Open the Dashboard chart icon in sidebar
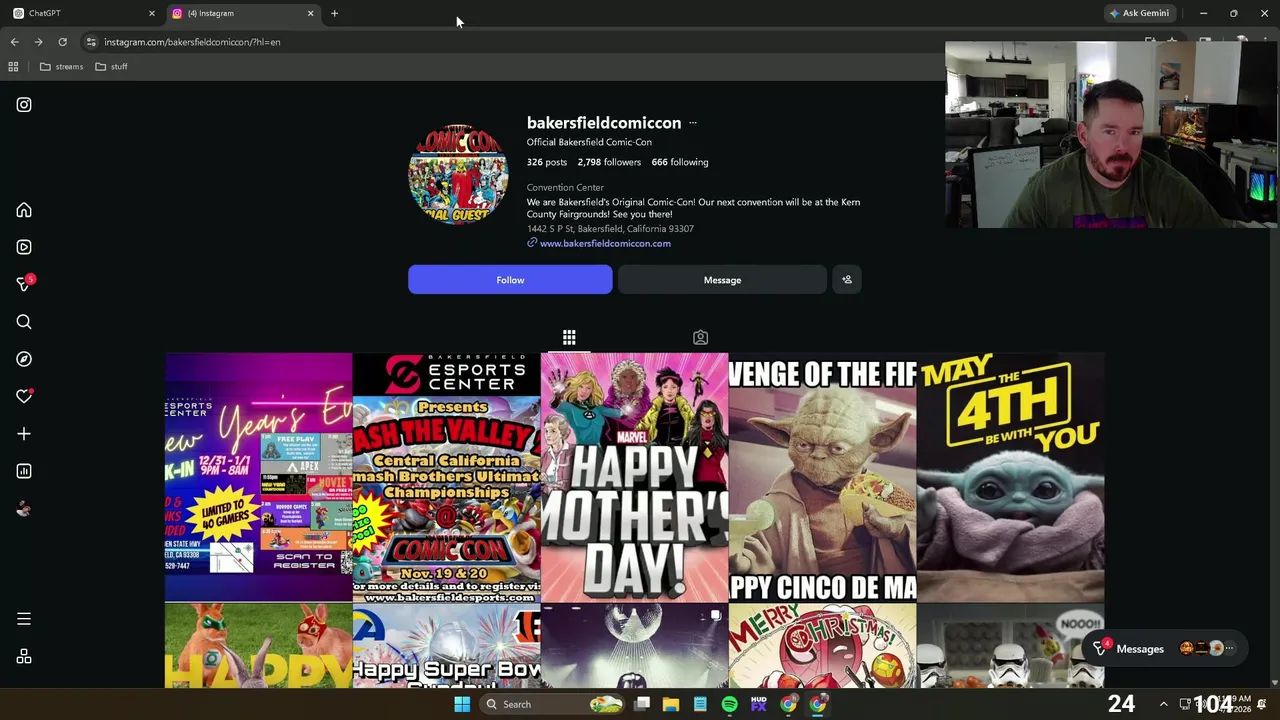The width and height of the screenshot is (1280, 720). (x=24, y=471)
